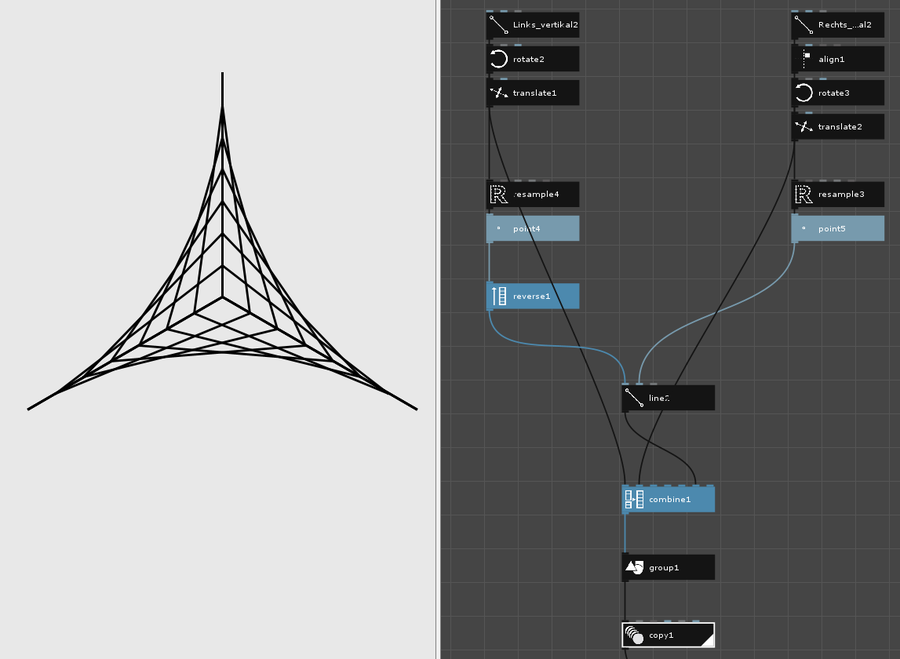Select the 'Links_vertikal2' label text
Viewport: 900px width, 659px height.
coord(545,25)
